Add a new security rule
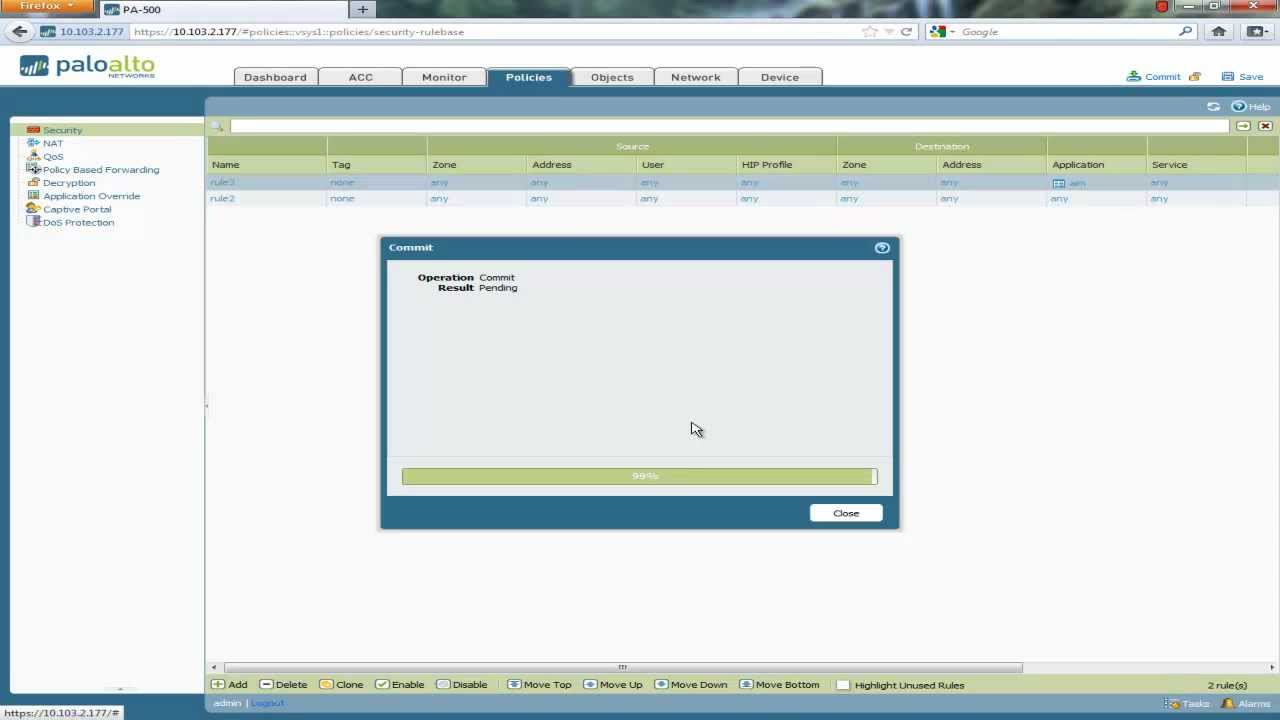 click(x=229, y=685)
